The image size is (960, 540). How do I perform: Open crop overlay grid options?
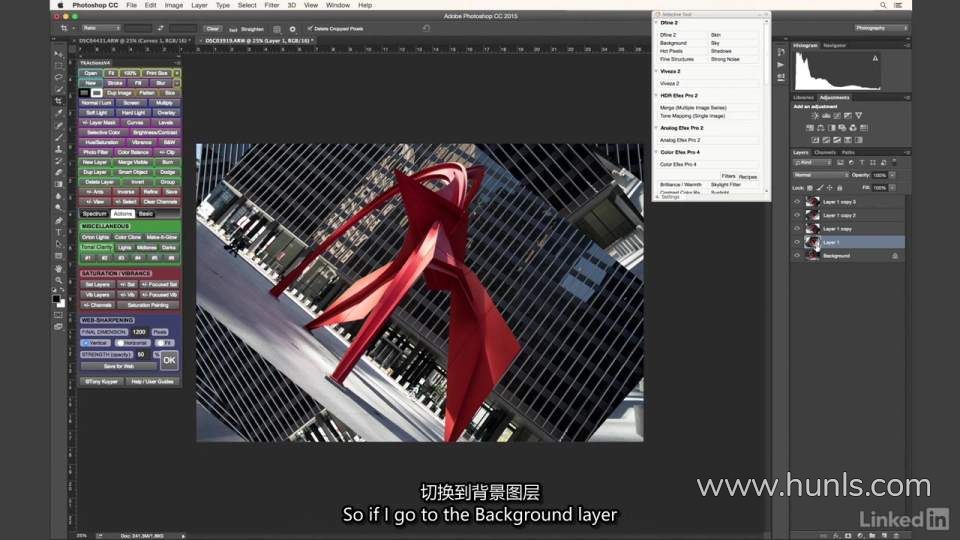277,29
